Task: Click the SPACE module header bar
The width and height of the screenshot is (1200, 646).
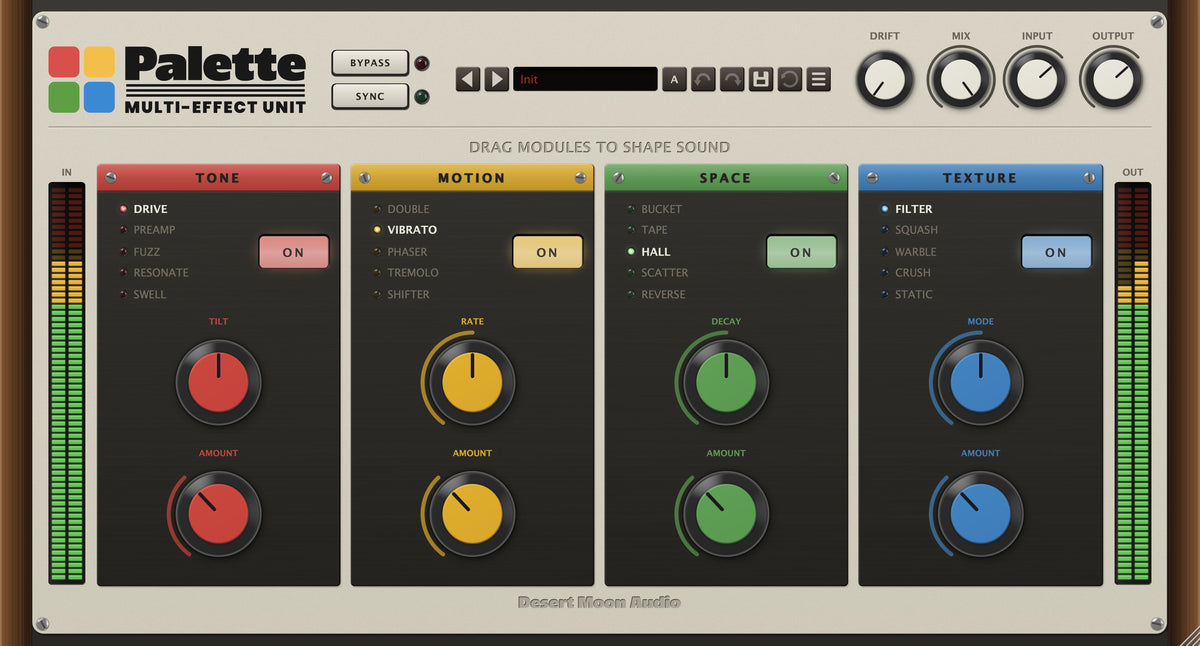Action: click(x=726, y=178)
